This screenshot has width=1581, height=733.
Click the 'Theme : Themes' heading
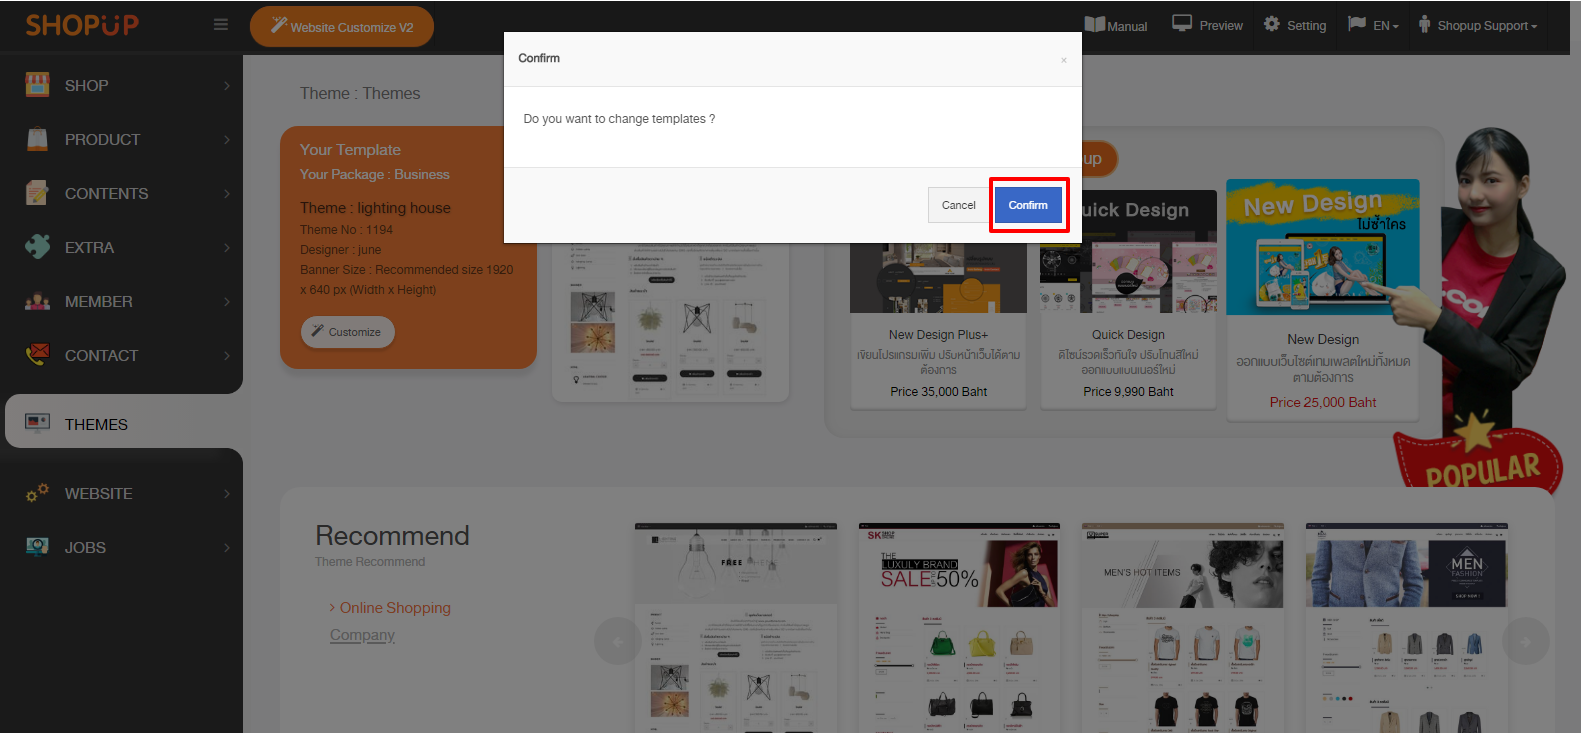[360, 93]
